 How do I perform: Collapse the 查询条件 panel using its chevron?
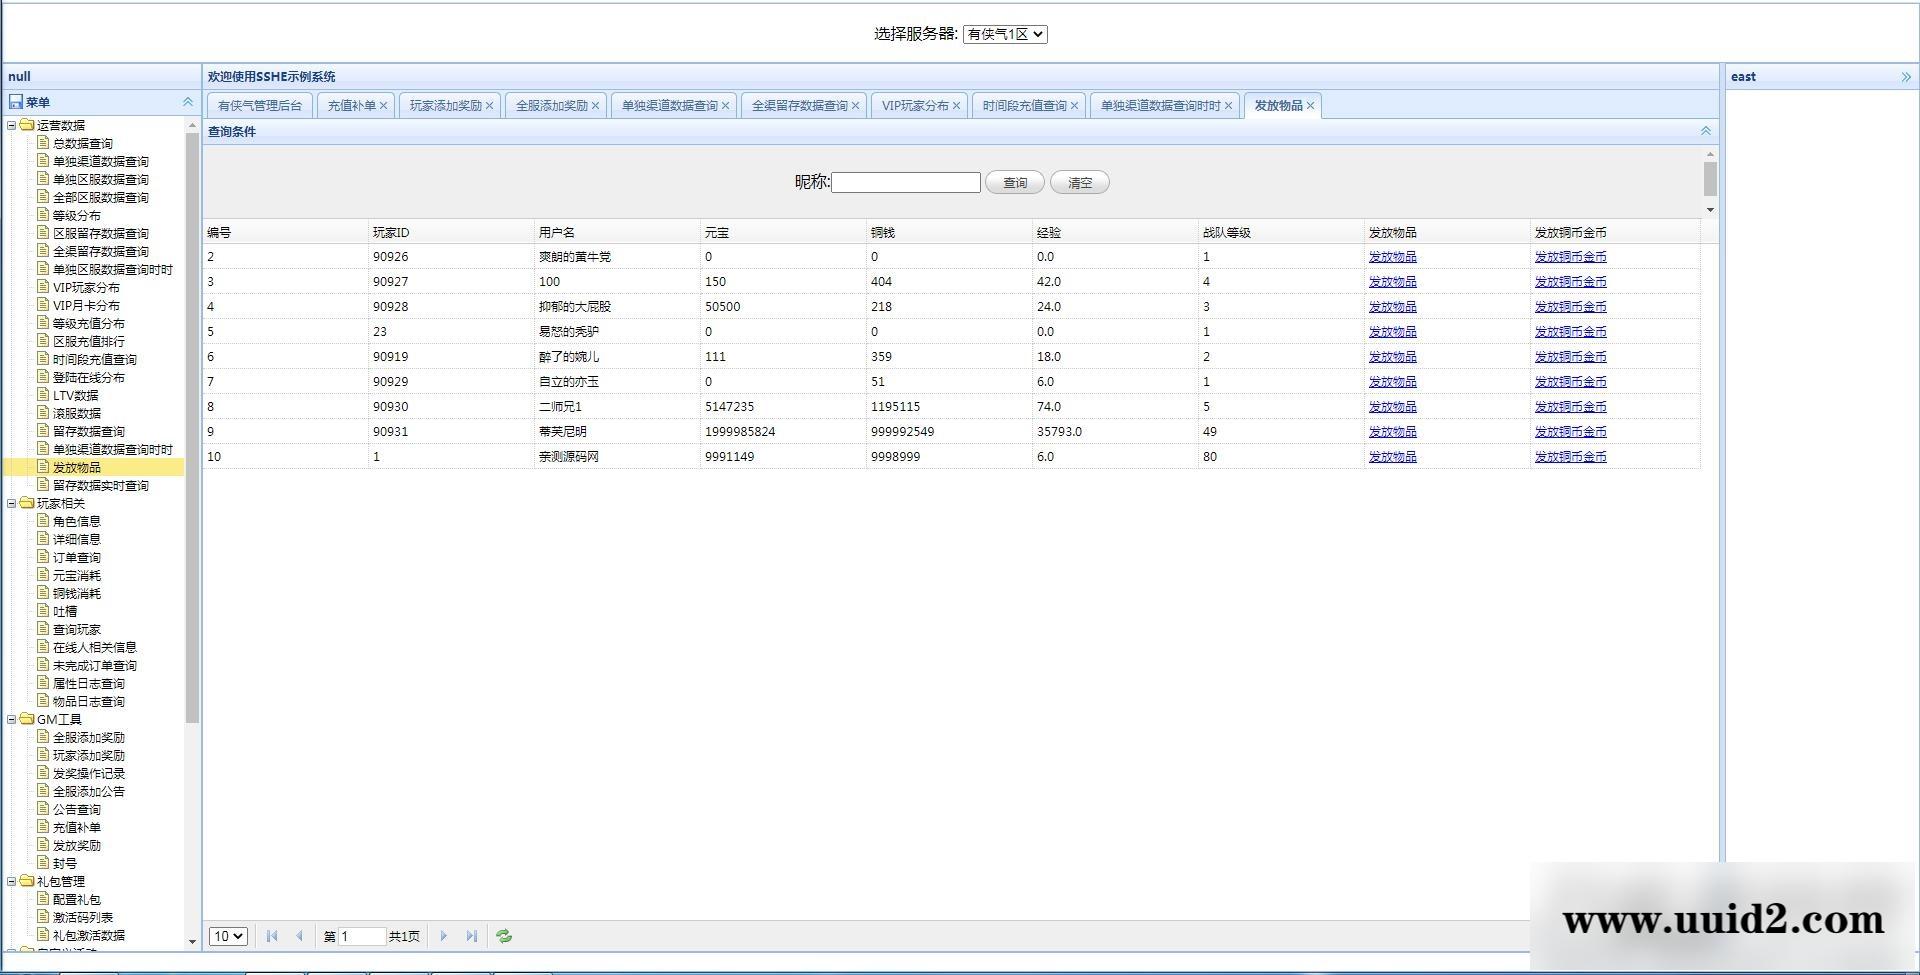(x=1705, y=131)
